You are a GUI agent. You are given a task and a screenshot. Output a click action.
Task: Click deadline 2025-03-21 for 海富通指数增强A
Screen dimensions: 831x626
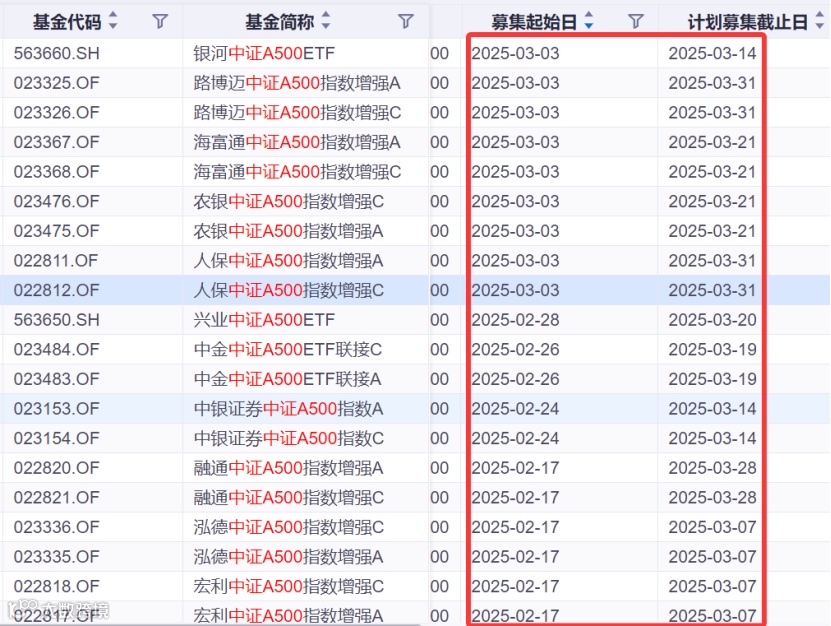[712, 143]
